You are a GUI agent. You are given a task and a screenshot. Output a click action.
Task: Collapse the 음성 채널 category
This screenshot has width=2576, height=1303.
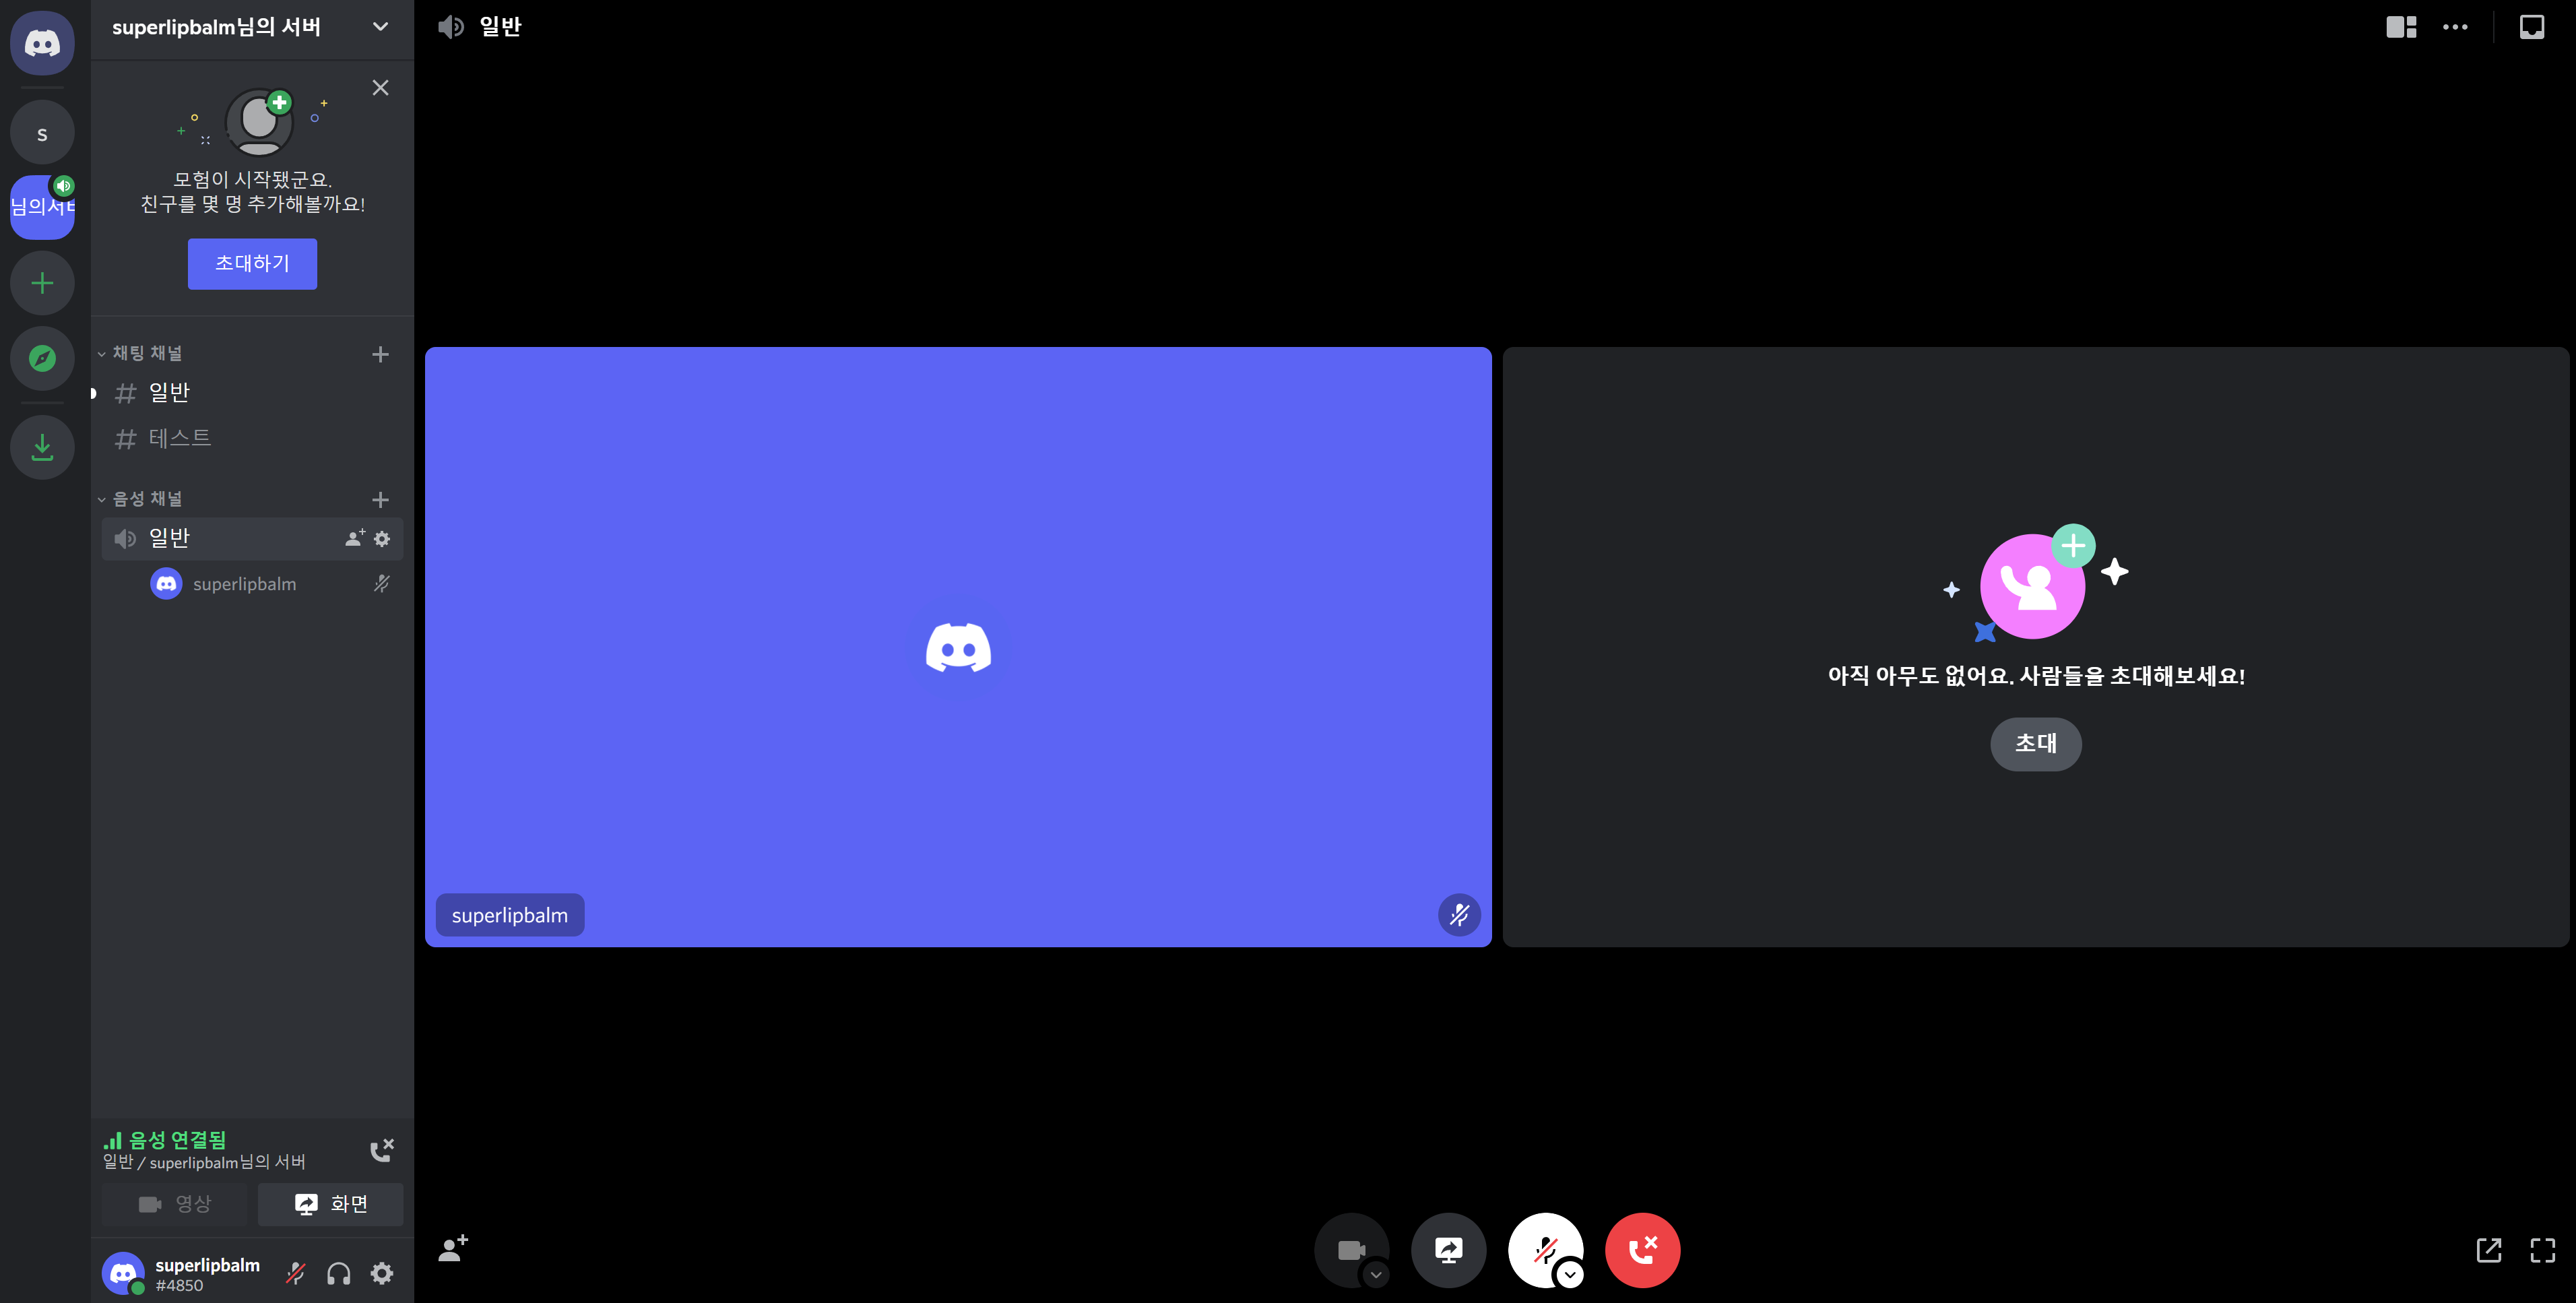[x=147, y=499]
